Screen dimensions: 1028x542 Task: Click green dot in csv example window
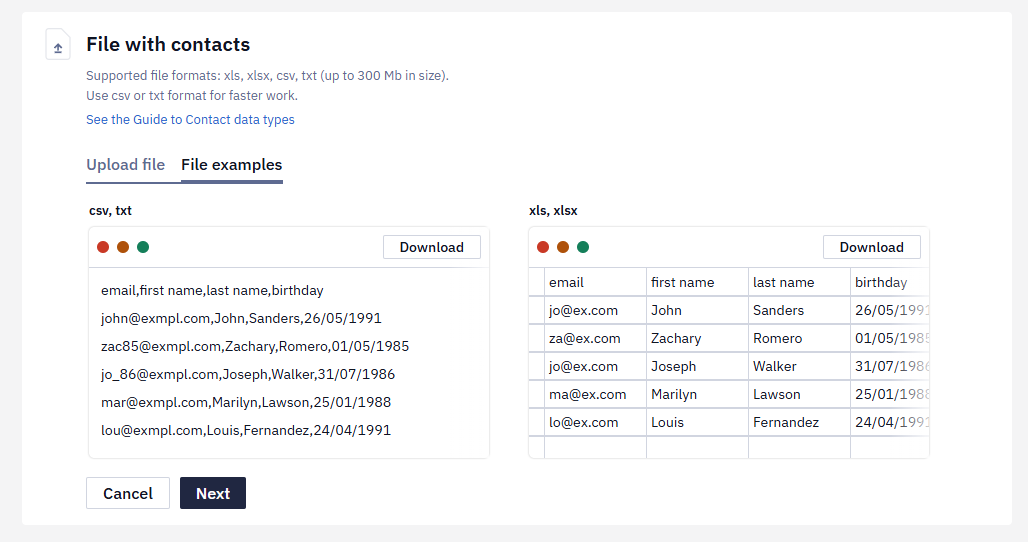(143, 247)
